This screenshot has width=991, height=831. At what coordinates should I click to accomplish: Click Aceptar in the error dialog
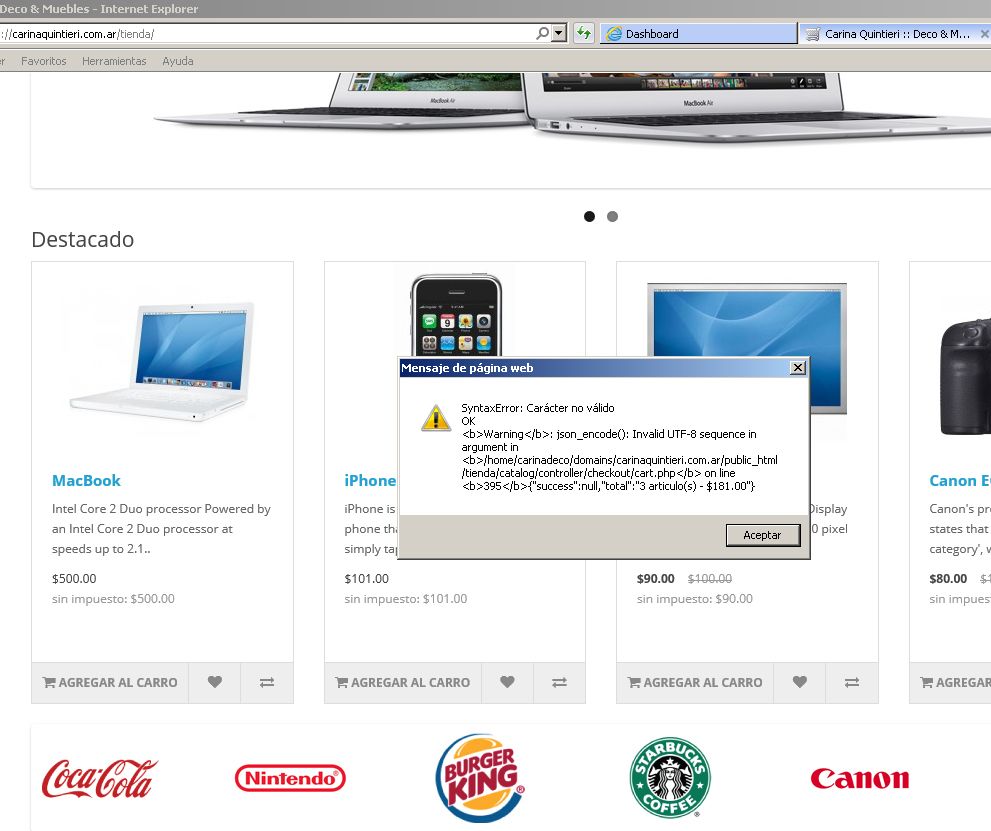763,535
